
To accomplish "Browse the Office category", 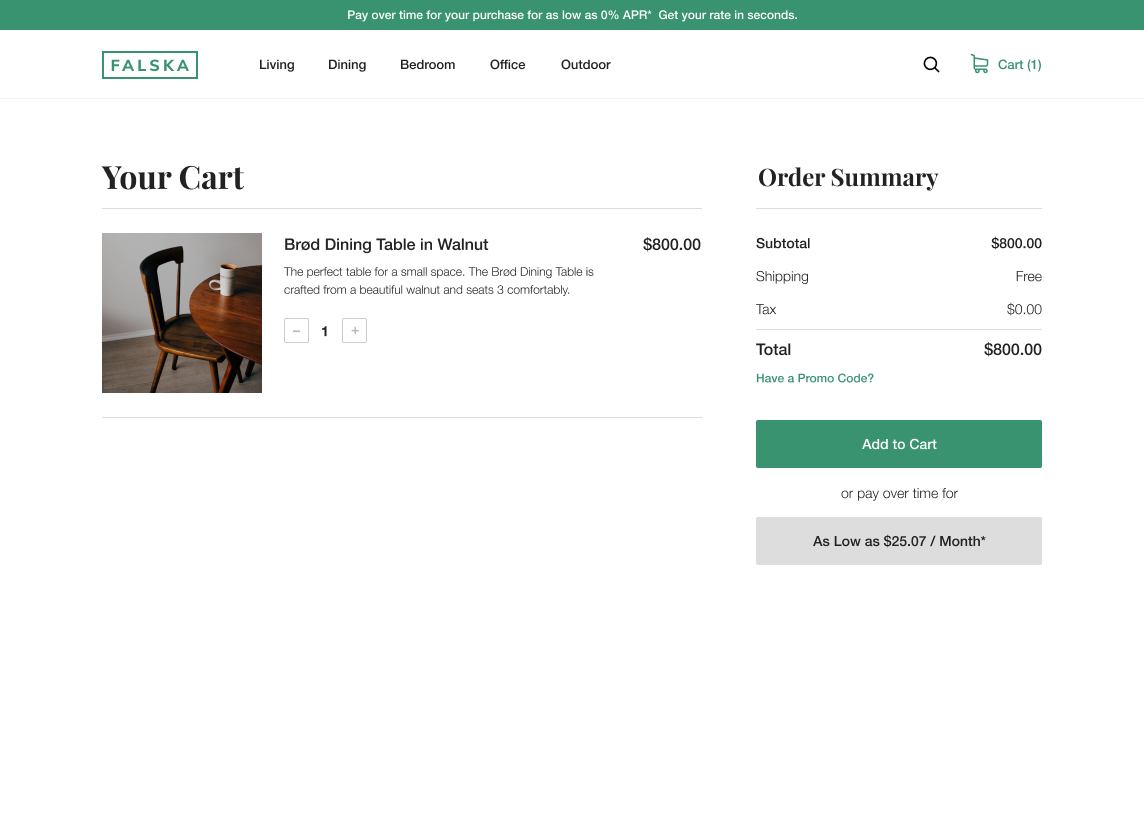I will [x=507, y=65].
